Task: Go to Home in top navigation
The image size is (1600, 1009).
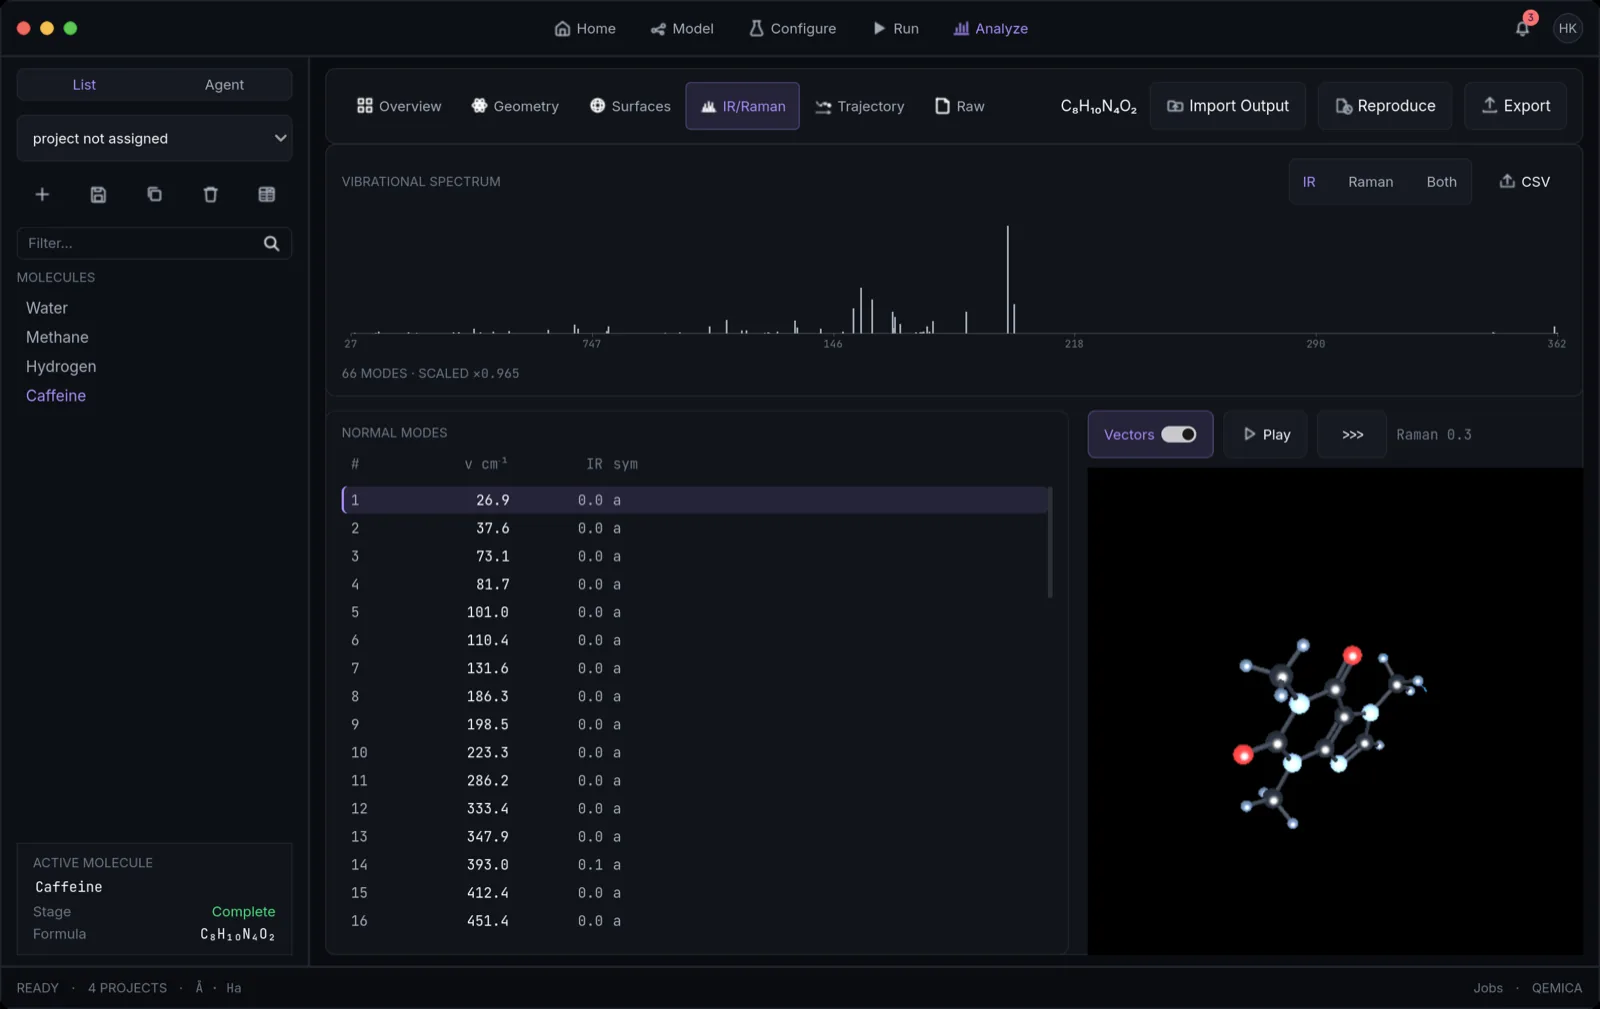Action: 585,28
